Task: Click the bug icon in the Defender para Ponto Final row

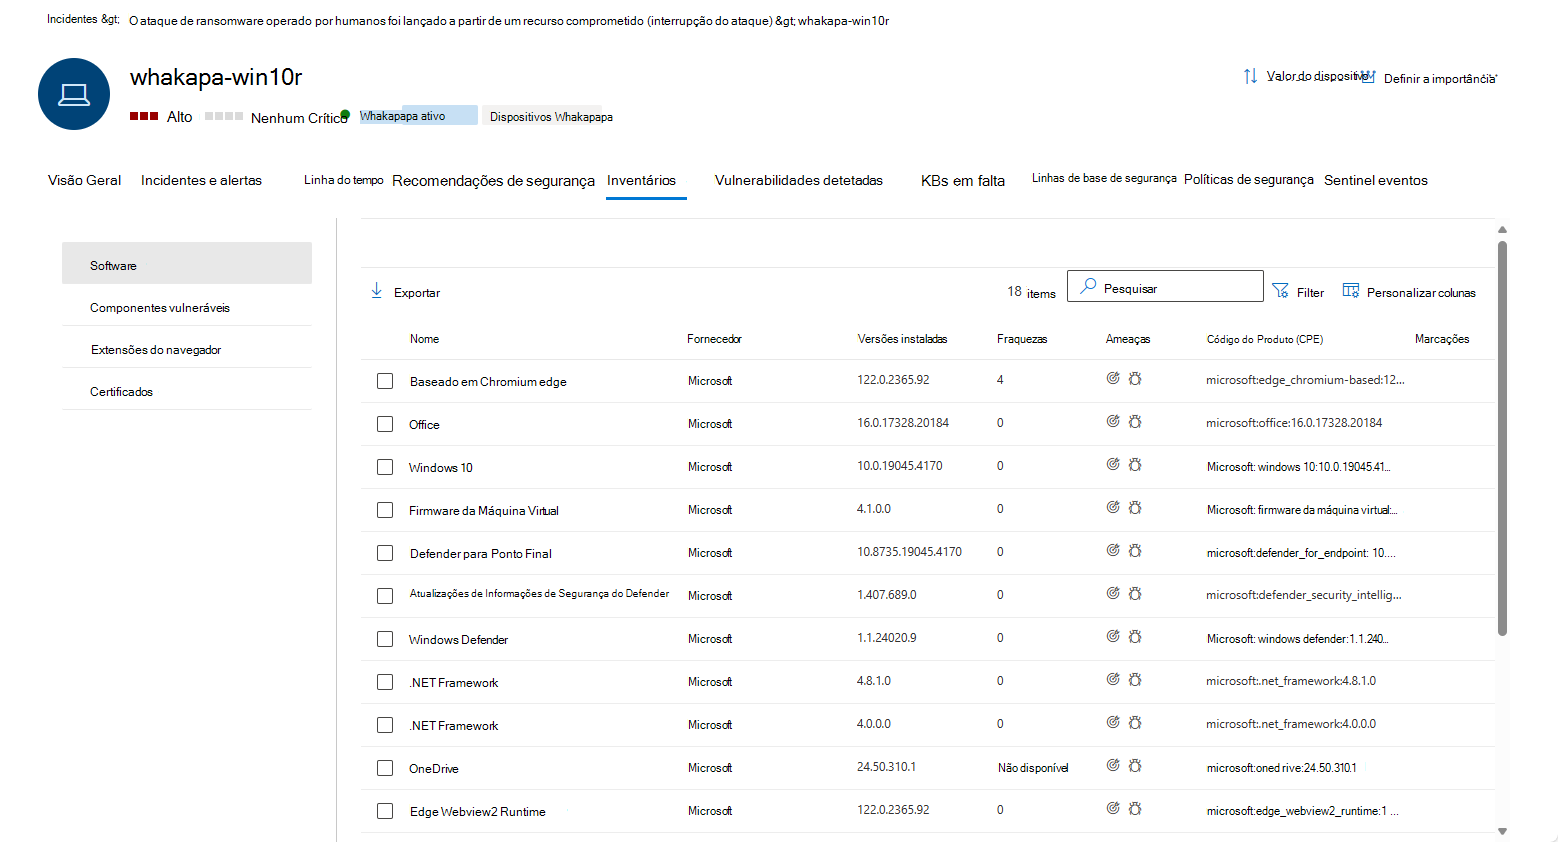Action: pyautogui.click(x=1135, y=551)
